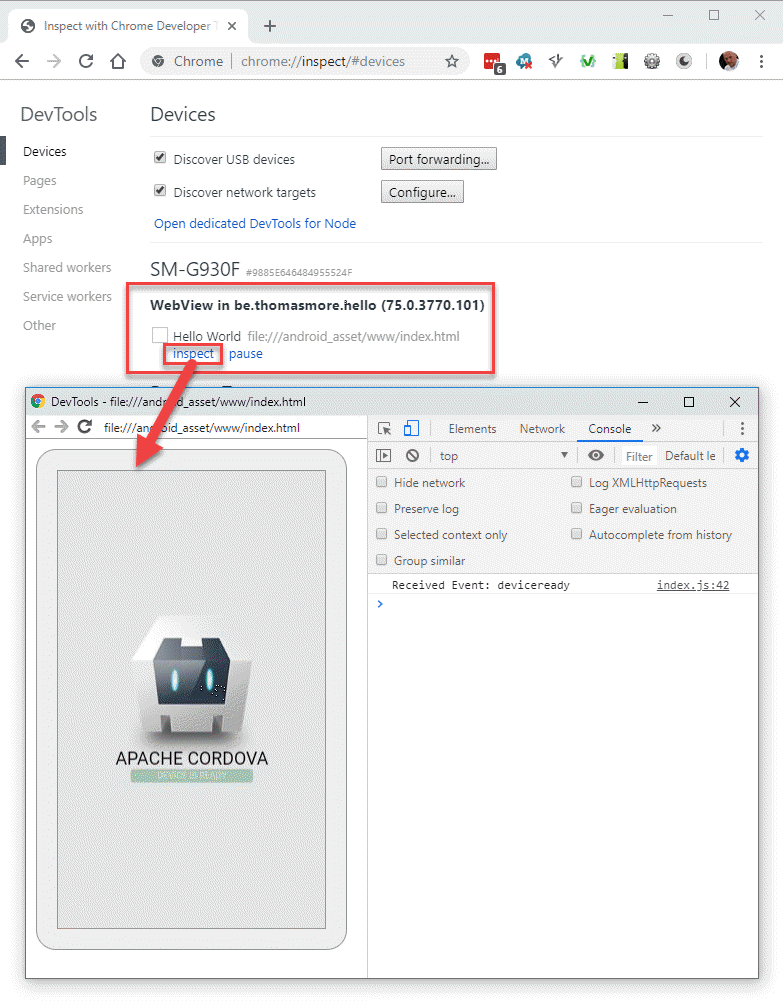
Task: Click the Chrome address bar URL
Action: 322,61
